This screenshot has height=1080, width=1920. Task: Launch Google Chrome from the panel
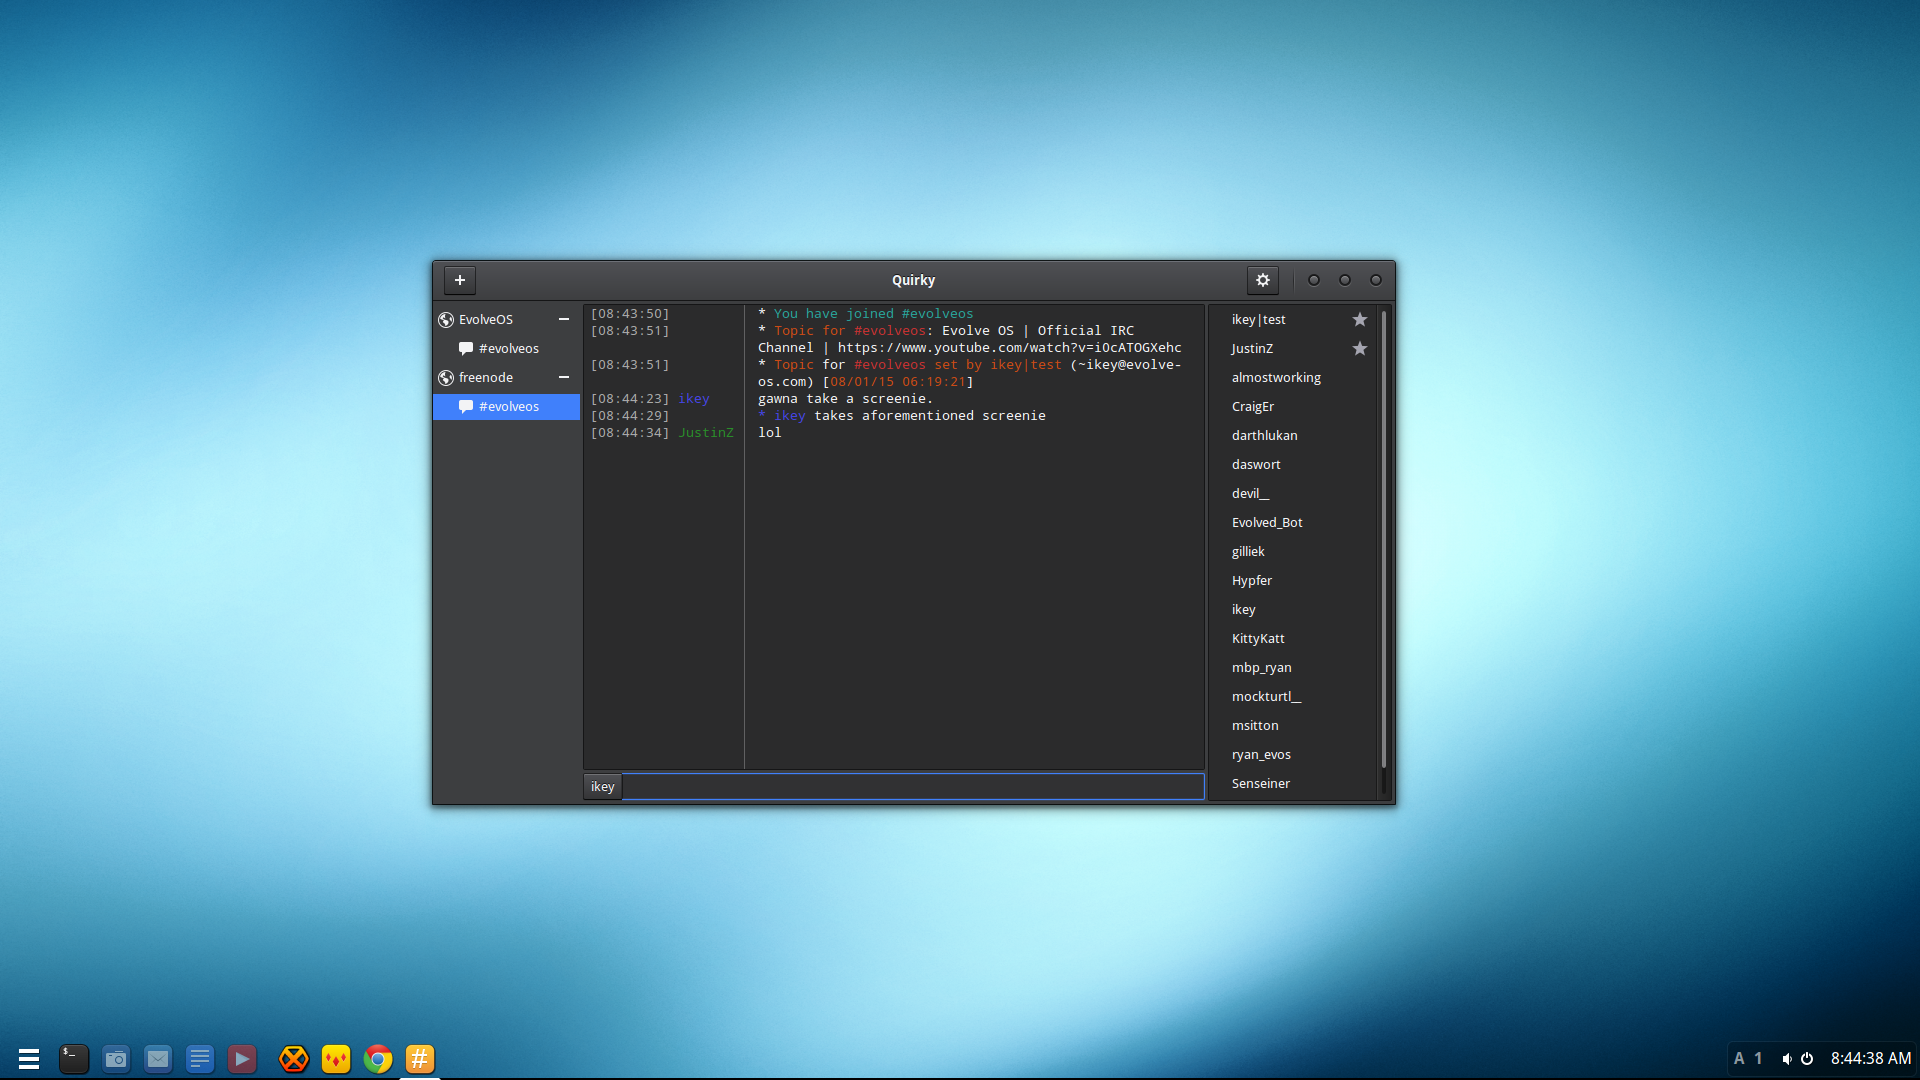pos(378,1059)
